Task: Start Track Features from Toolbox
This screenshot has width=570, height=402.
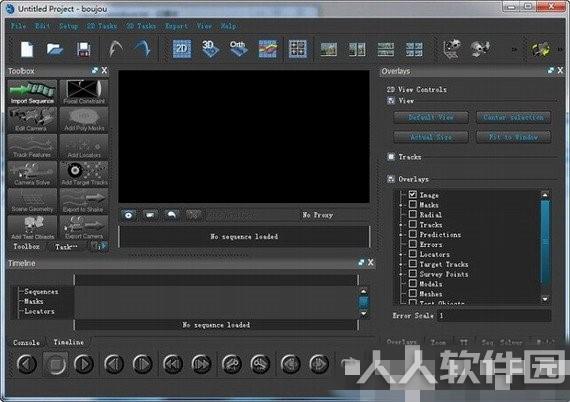Action: coord(32,147)
